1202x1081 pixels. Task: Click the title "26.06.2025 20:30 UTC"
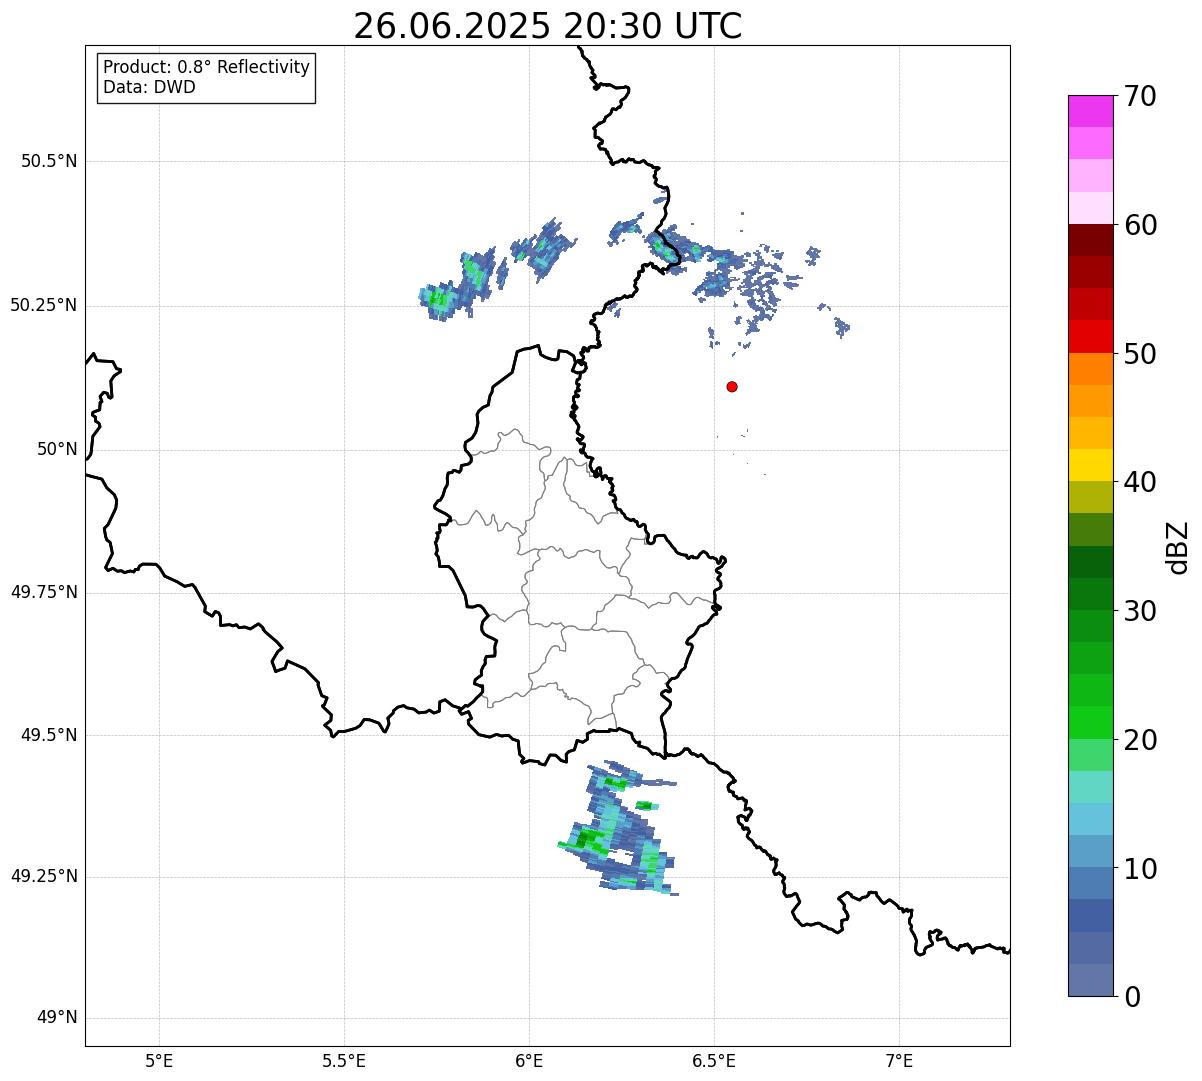(x=548, y=26)
